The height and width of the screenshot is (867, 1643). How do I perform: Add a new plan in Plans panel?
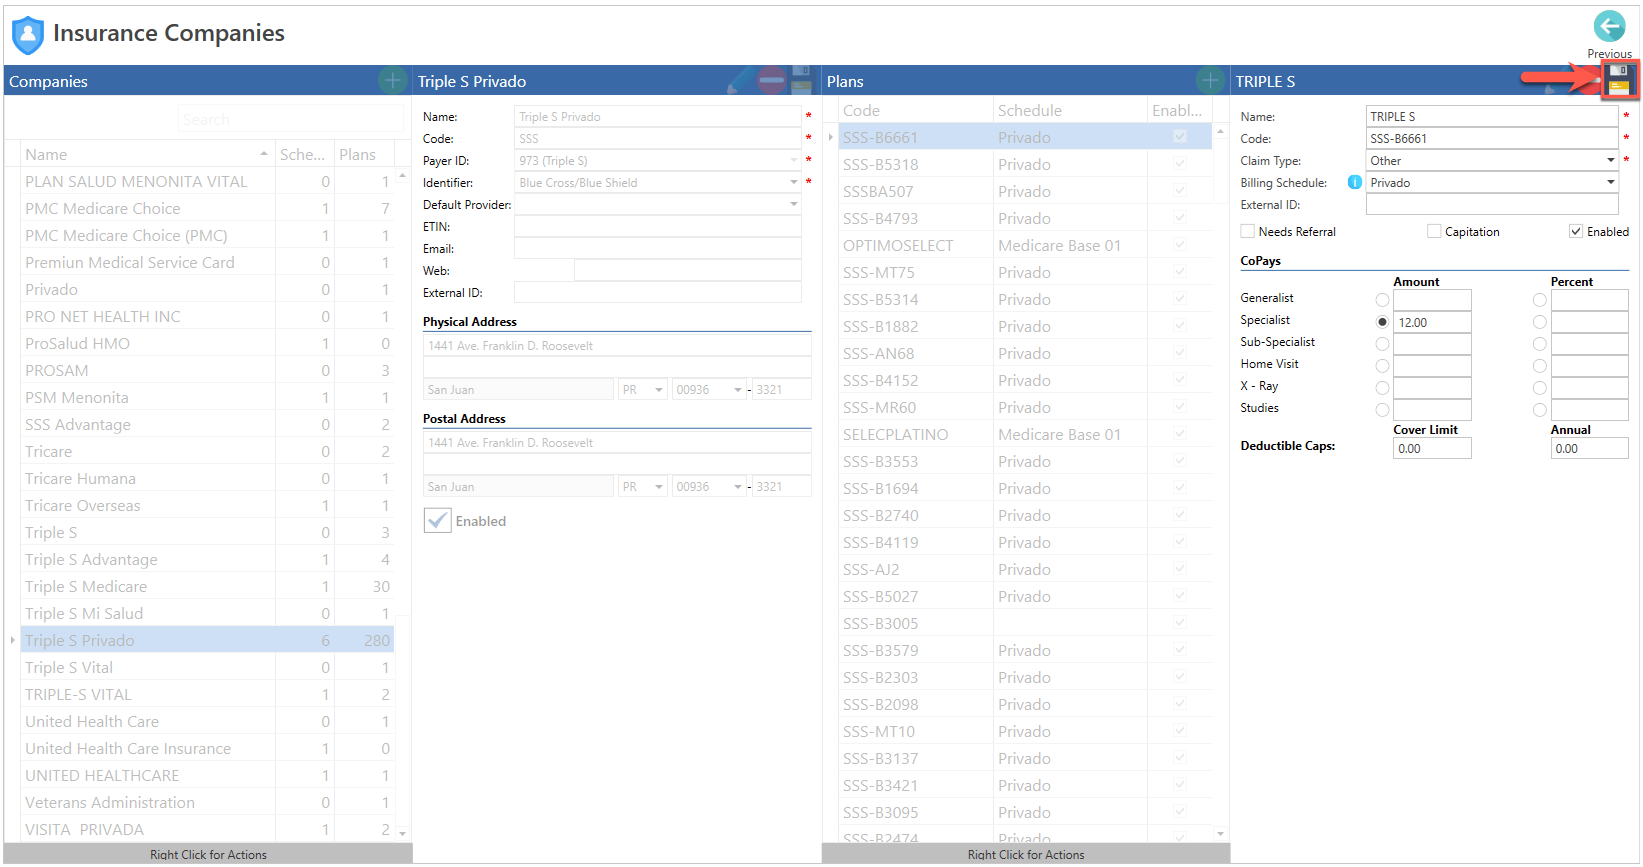pyautogui.click(x=1211, y=81)
